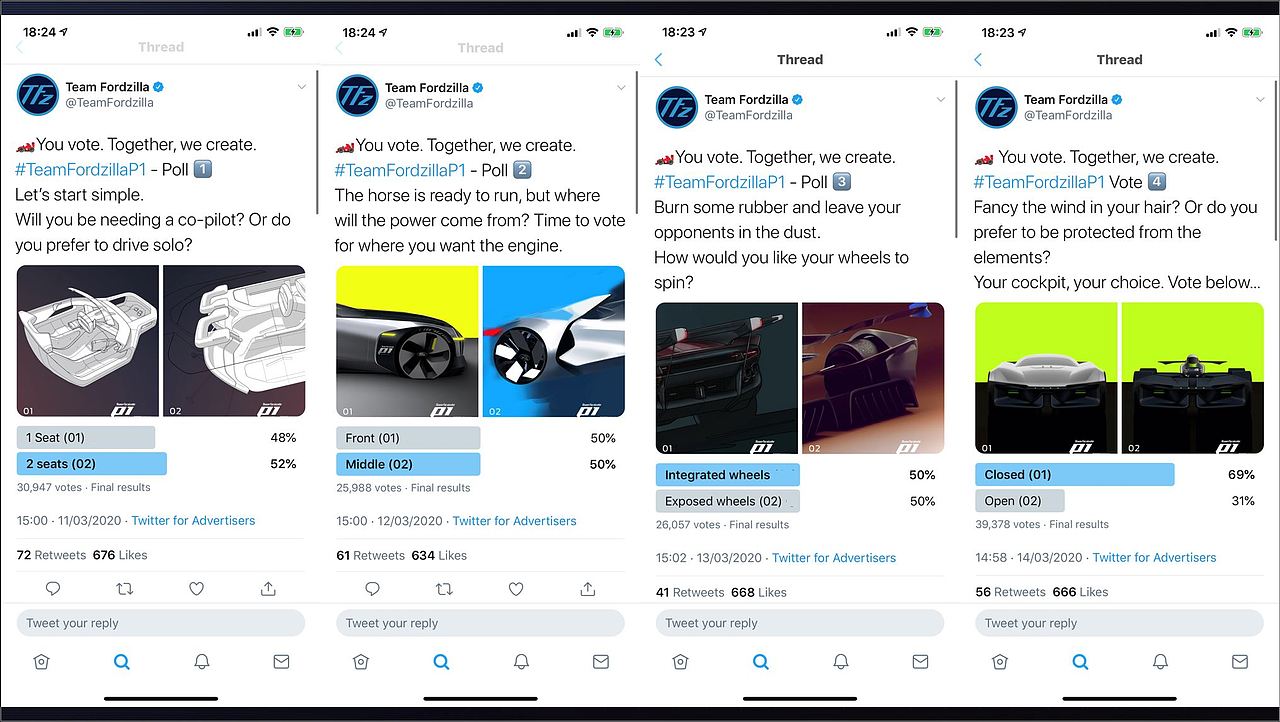Tap the retweet icon under 634 Likes tweet
This screenshot has height=722, width=1280.
444,589
